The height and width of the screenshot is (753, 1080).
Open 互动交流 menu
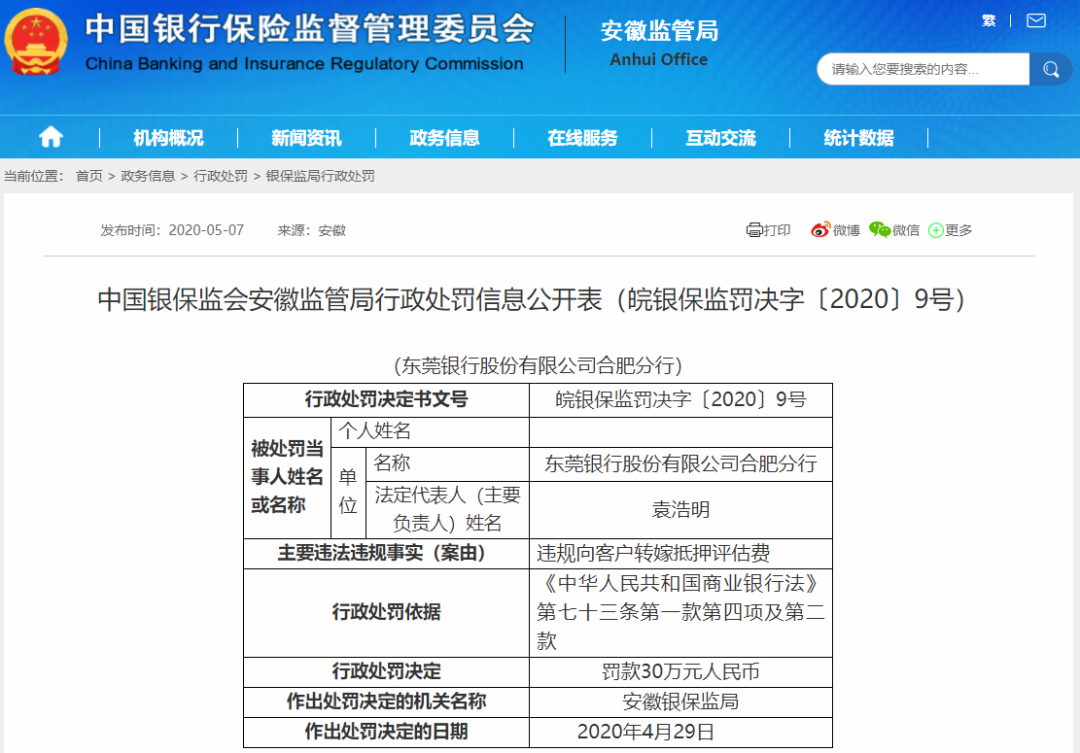click(720, 138)
